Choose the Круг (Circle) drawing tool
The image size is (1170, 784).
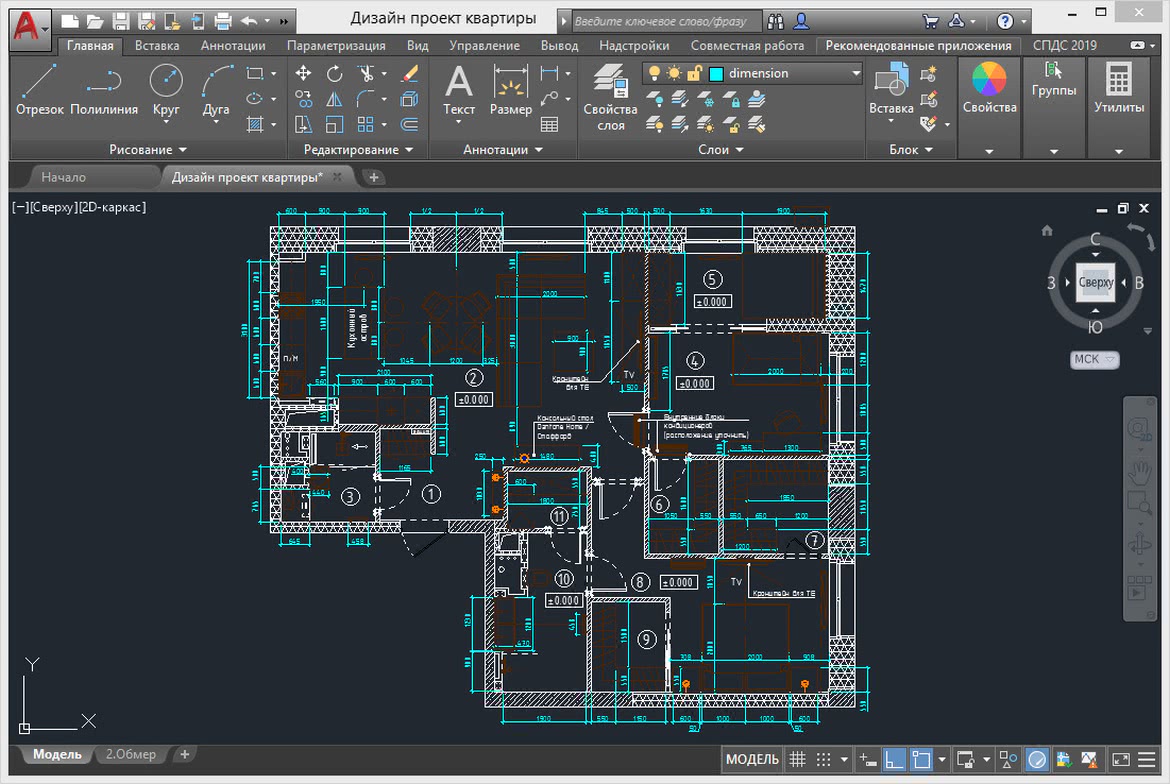pos(166,89)
